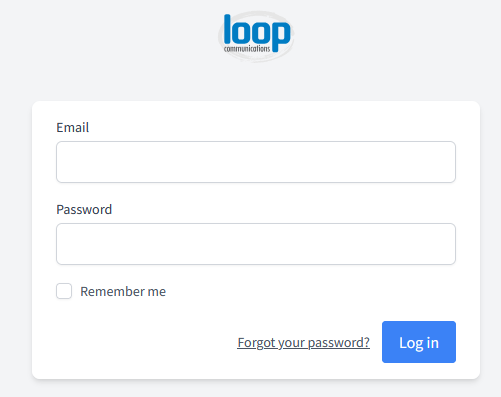Viewport: 501px width, 397px height.
Task: Place the cursor in the Password text box
Action: (256, 244)
